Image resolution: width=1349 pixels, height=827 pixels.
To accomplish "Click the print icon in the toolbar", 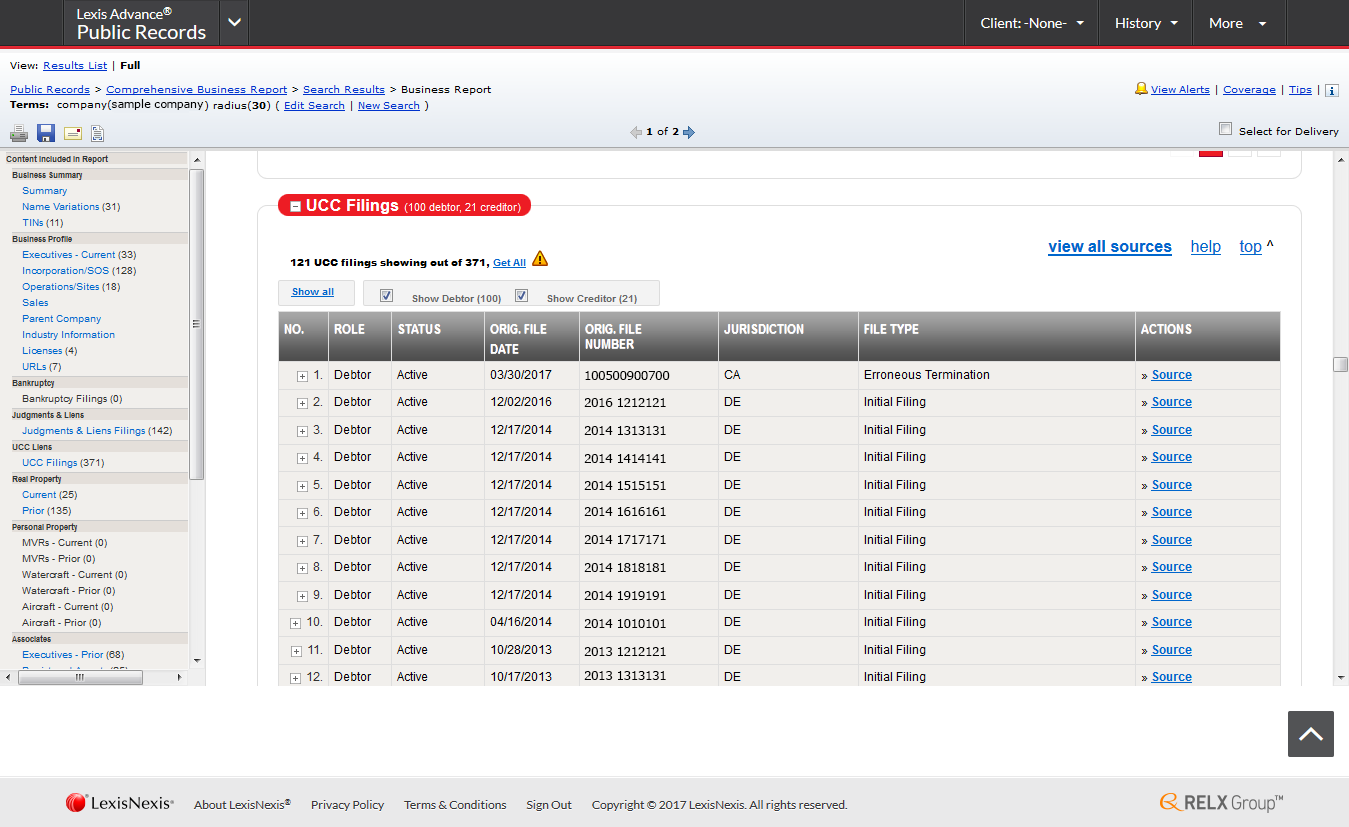I will pyautogui.click(x=19, y=133).
